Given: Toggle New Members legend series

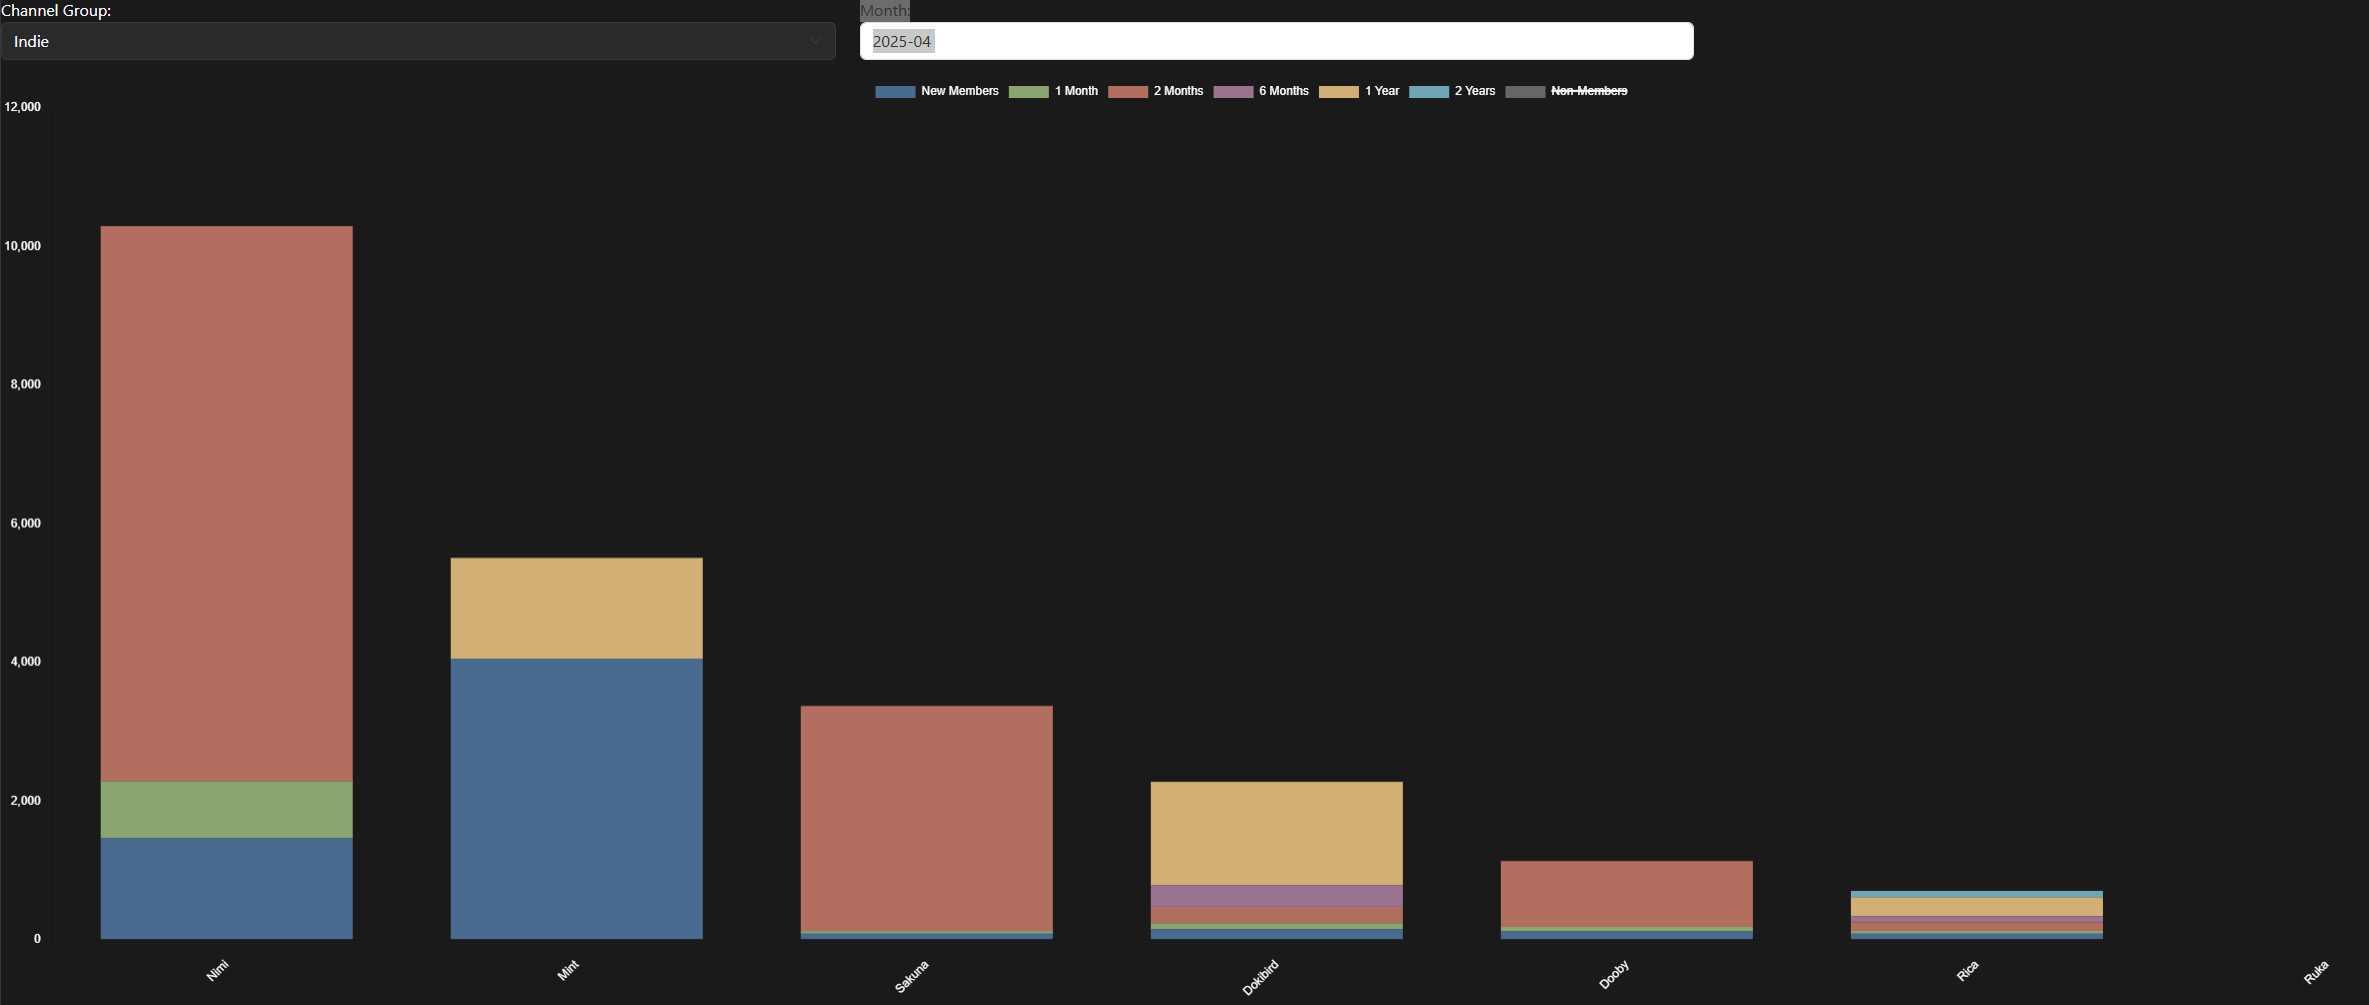Looking at the screenshot, I should click(x=959, y=91).
